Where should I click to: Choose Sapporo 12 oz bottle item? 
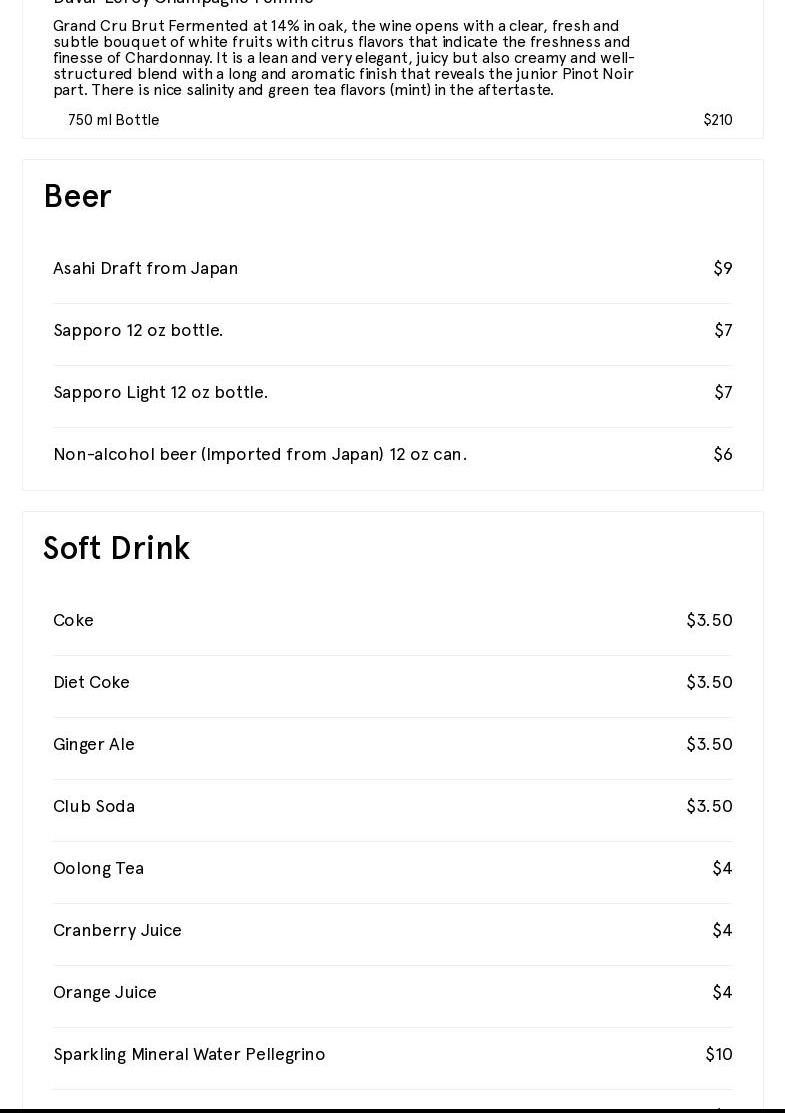pyautogui.click(x=138, y=330)
